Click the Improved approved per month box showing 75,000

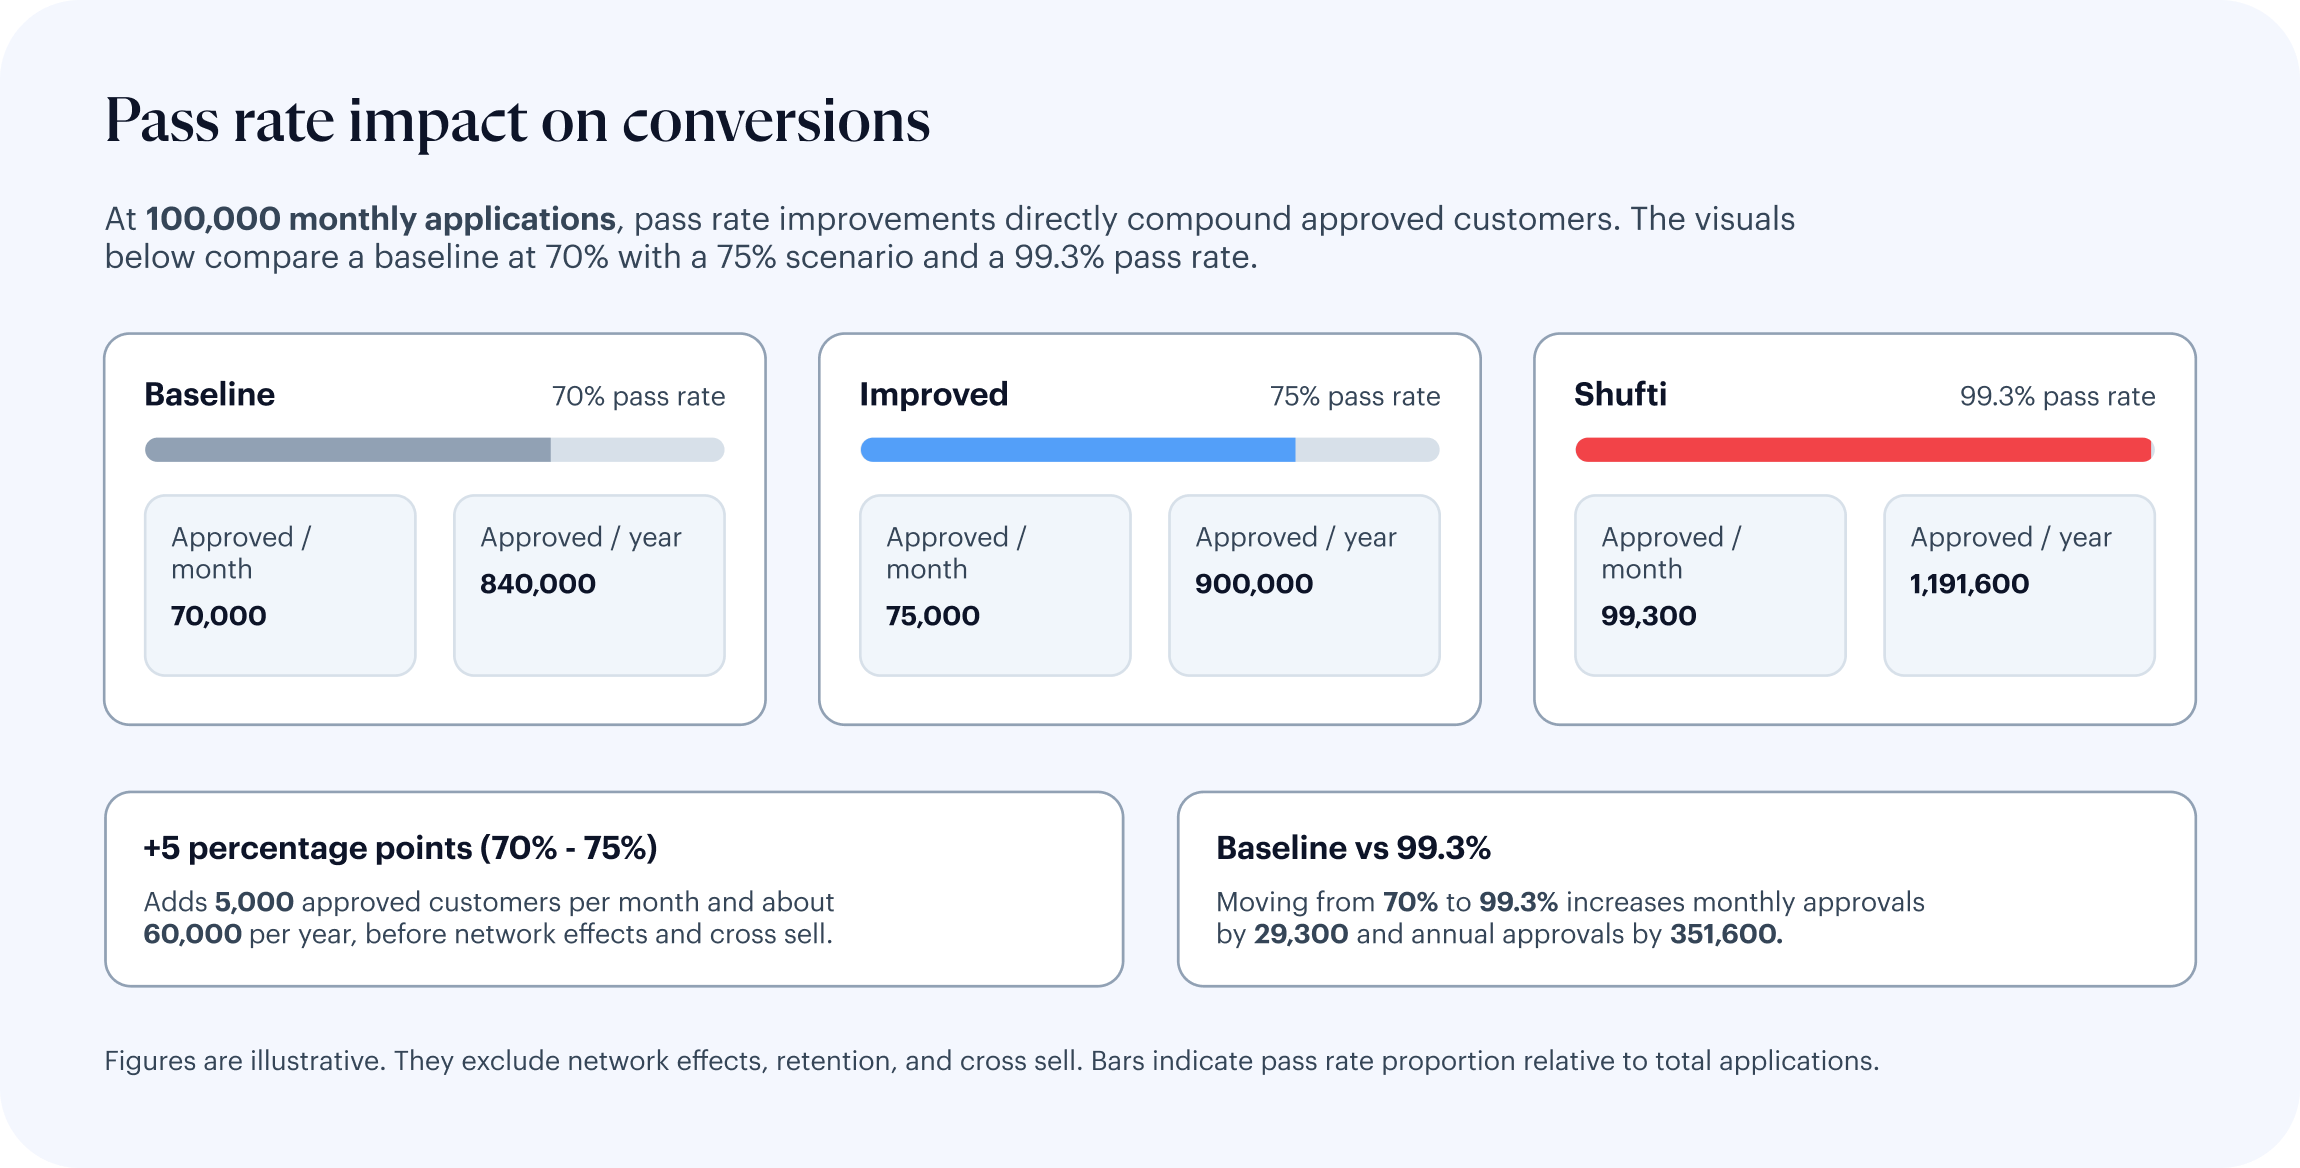pyautogui.click(x=995, y=585)
